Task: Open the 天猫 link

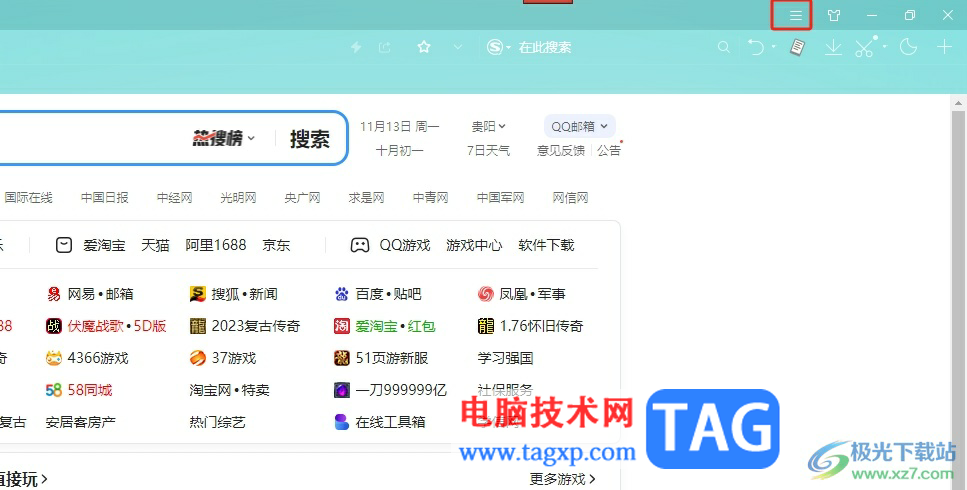Action: 155,245
